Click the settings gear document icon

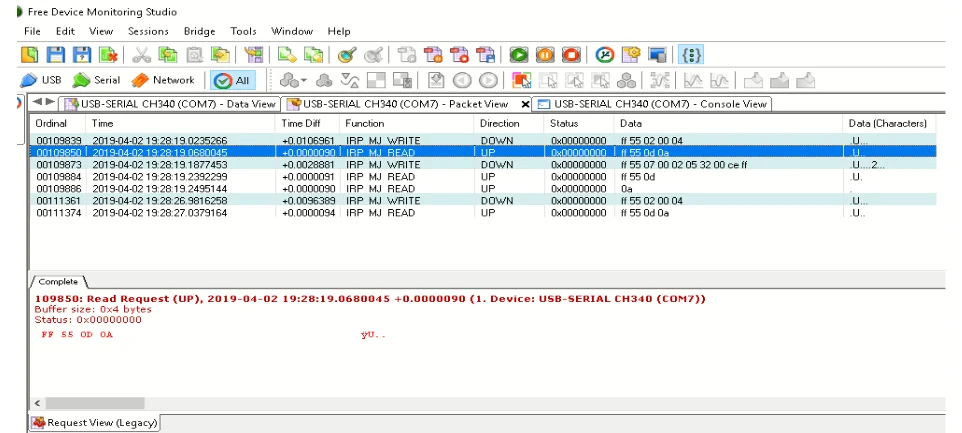pyautogui.click(x=631, y=55)
